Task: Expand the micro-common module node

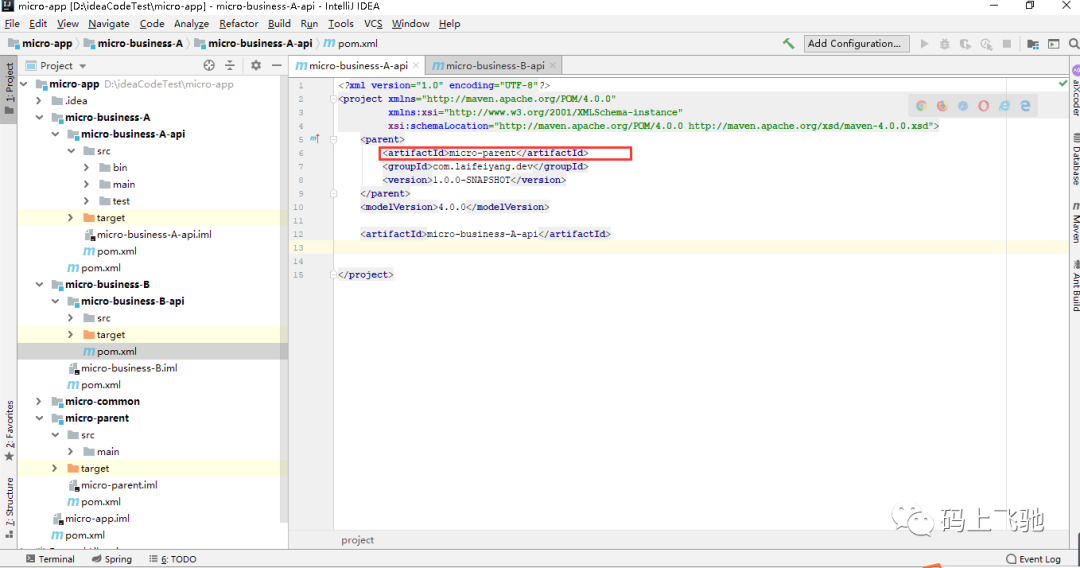Action: coord(39,401)
